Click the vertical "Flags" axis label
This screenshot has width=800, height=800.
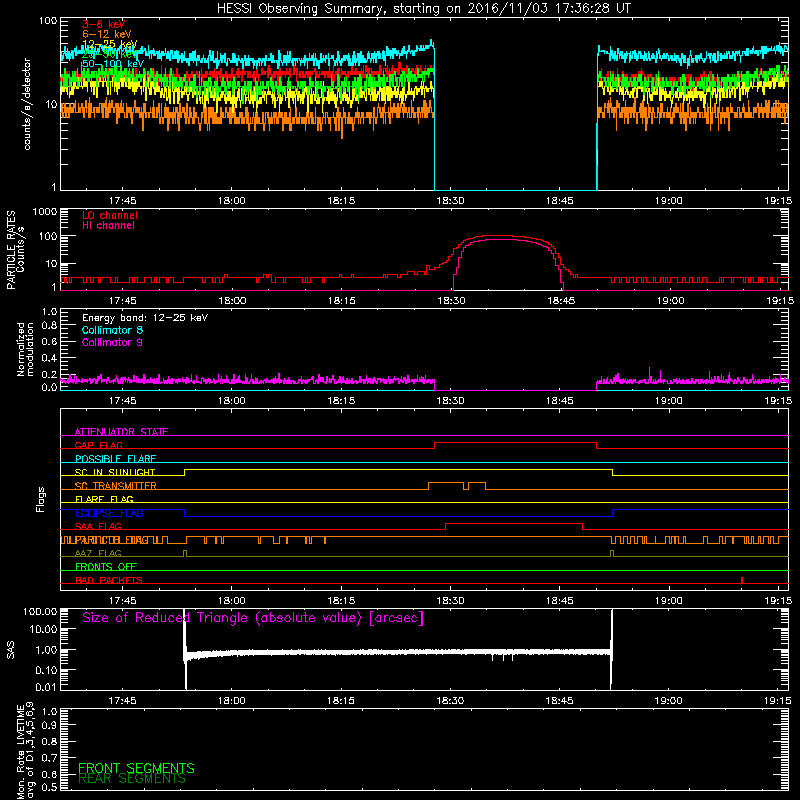(40, 499)
